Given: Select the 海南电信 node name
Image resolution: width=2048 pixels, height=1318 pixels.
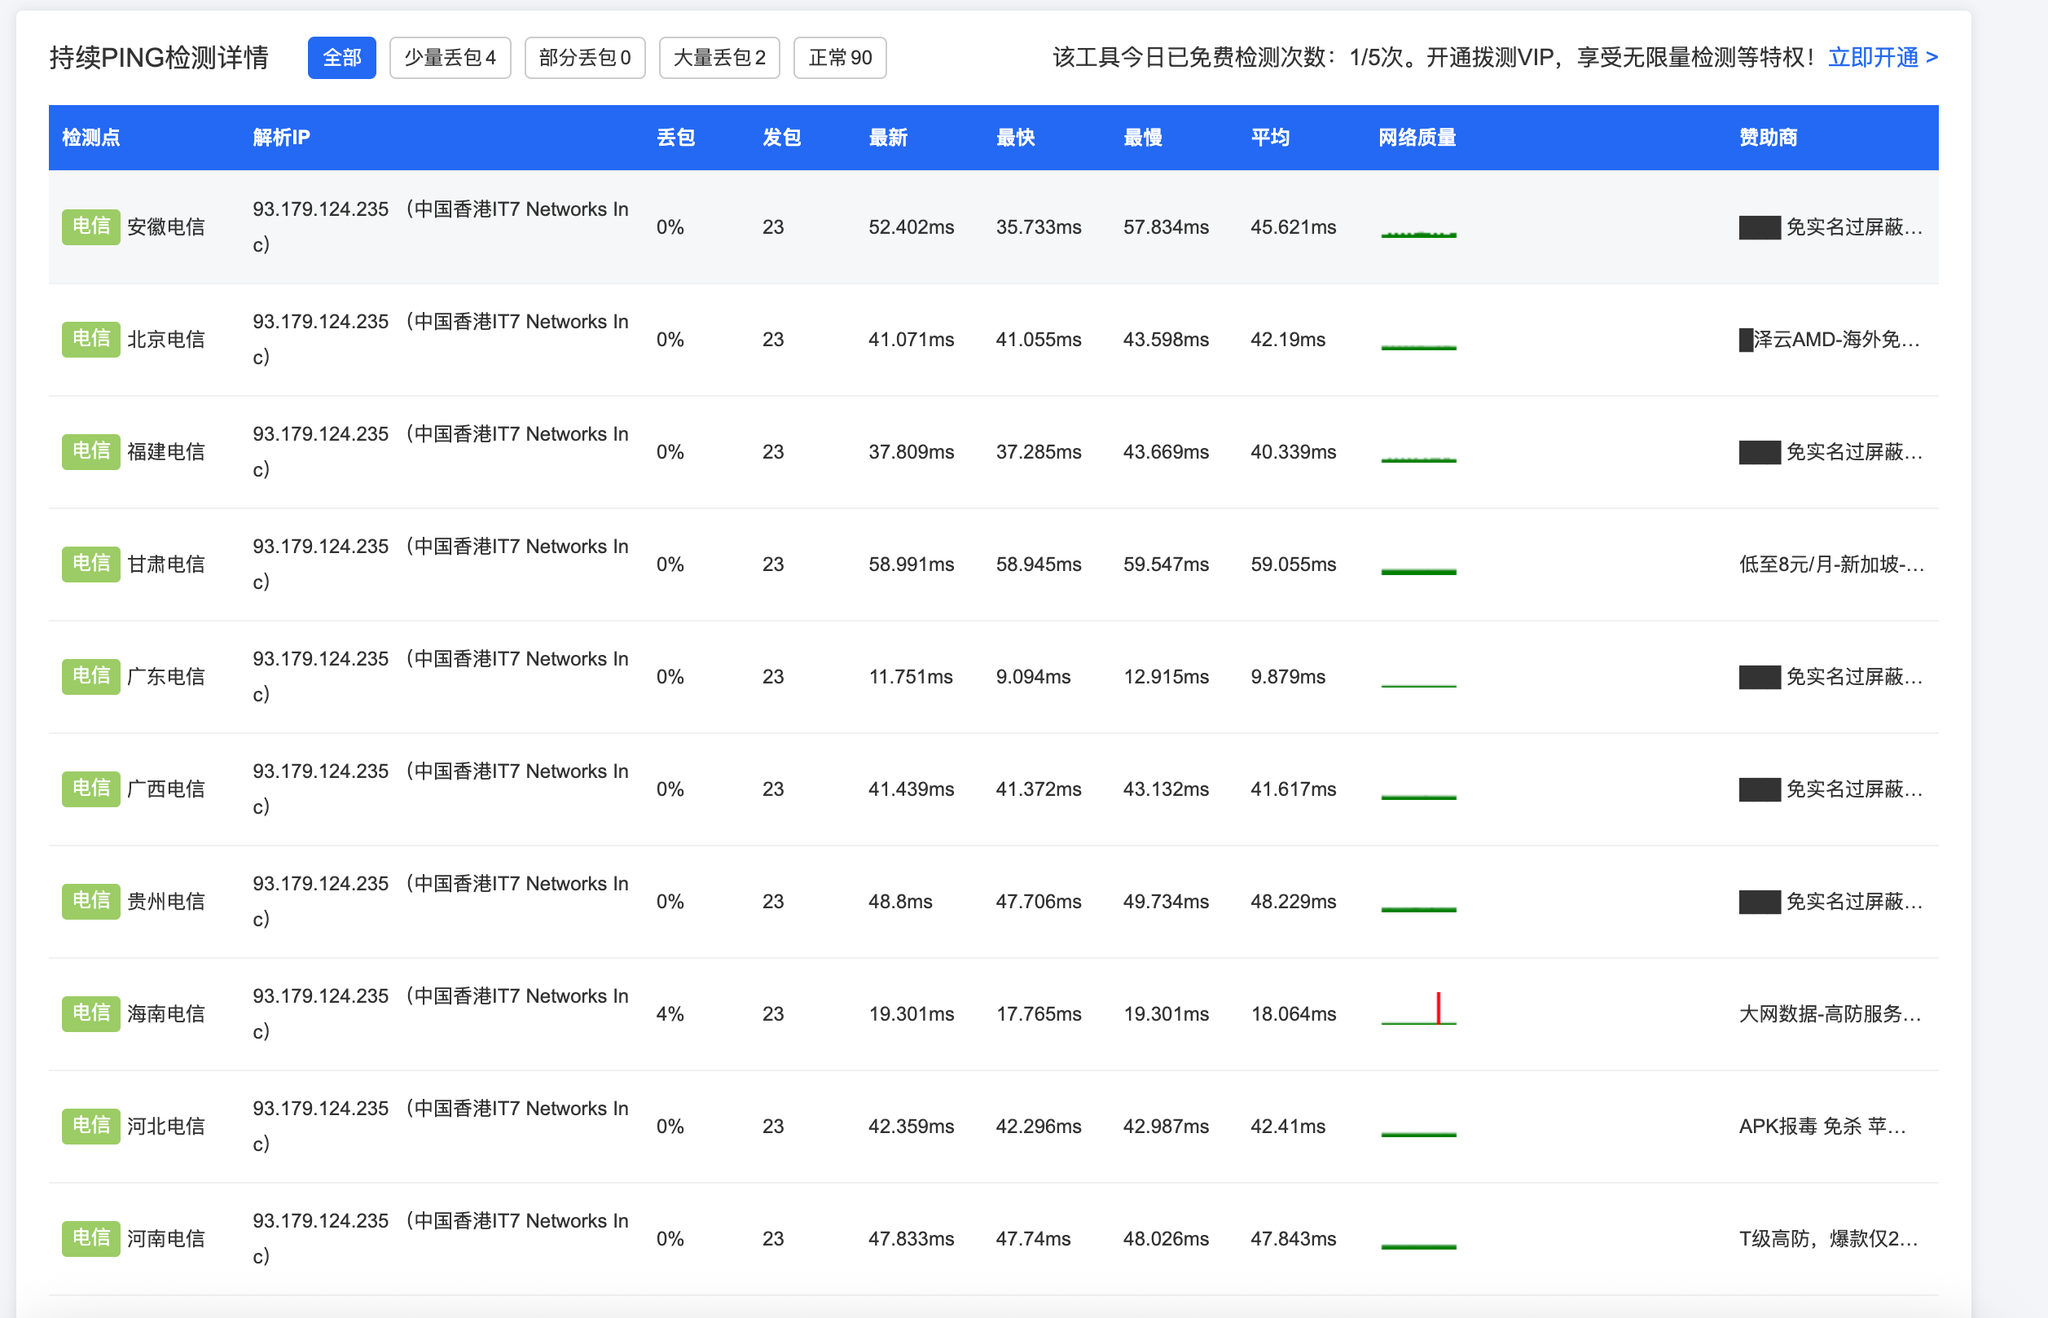Looking at the screenshot, I should [166, 1014].
